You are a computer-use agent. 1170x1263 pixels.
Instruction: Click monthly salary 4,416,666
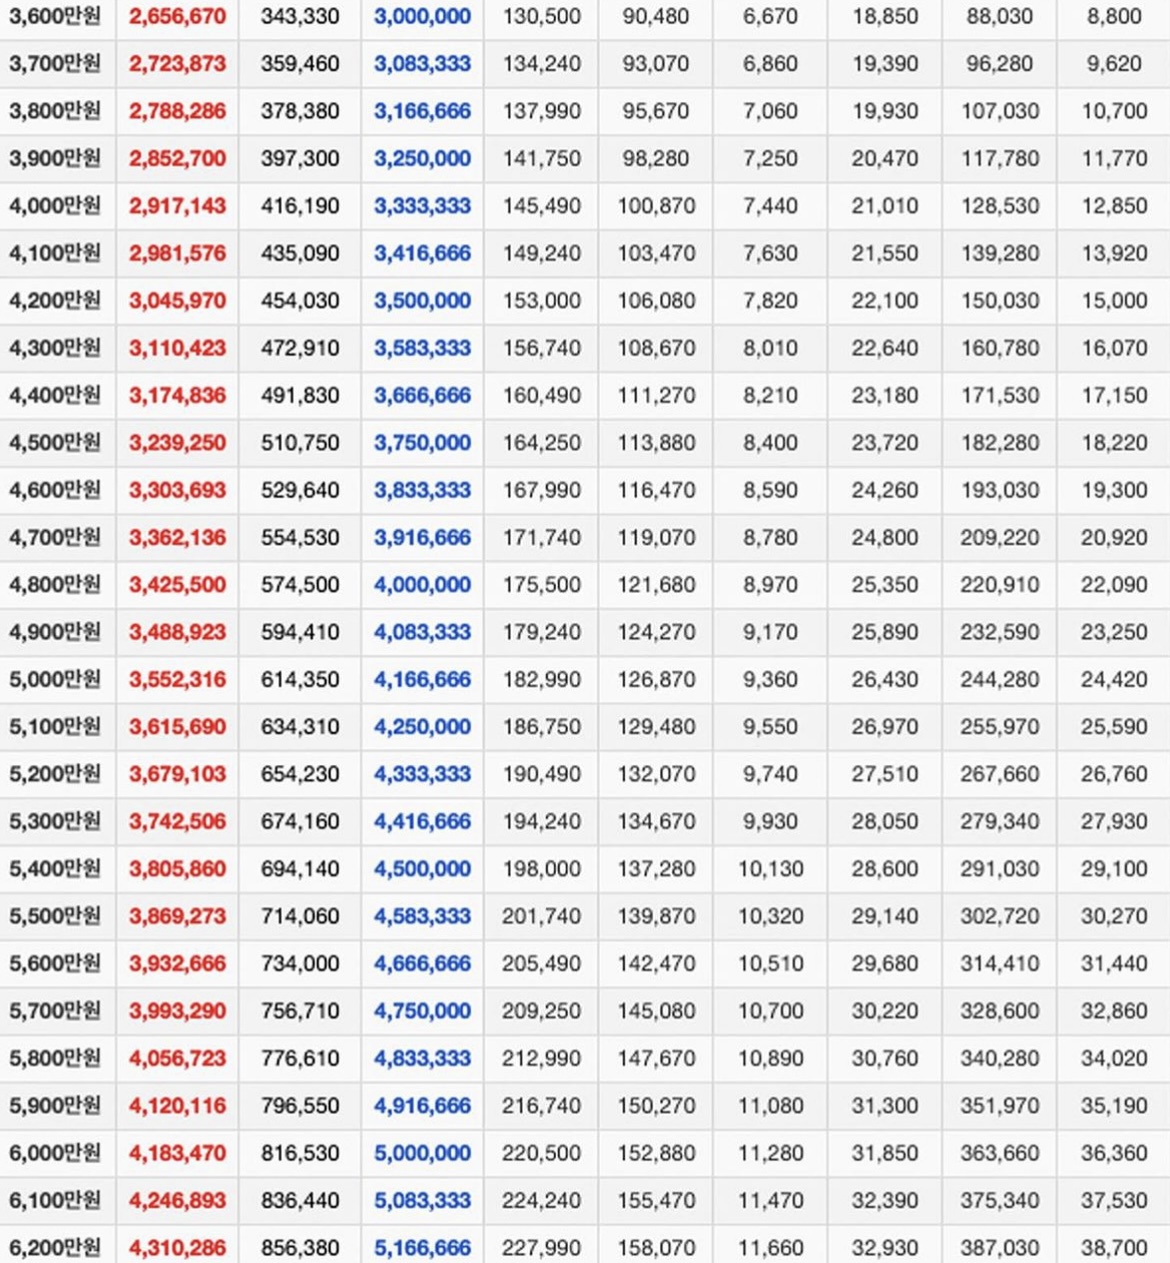pos(422,822)
